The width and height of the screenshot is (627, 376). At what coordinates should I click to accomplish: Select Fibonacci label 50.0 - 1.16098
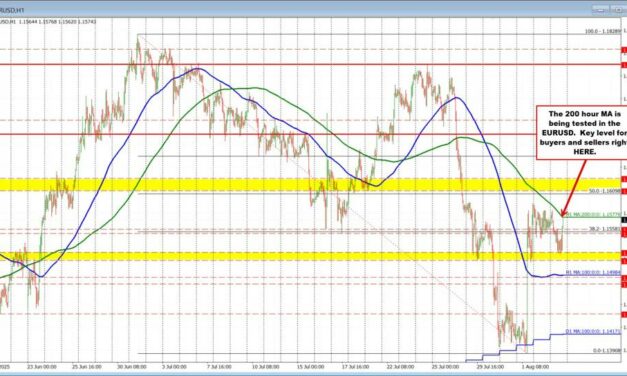(x=605, y=191)
